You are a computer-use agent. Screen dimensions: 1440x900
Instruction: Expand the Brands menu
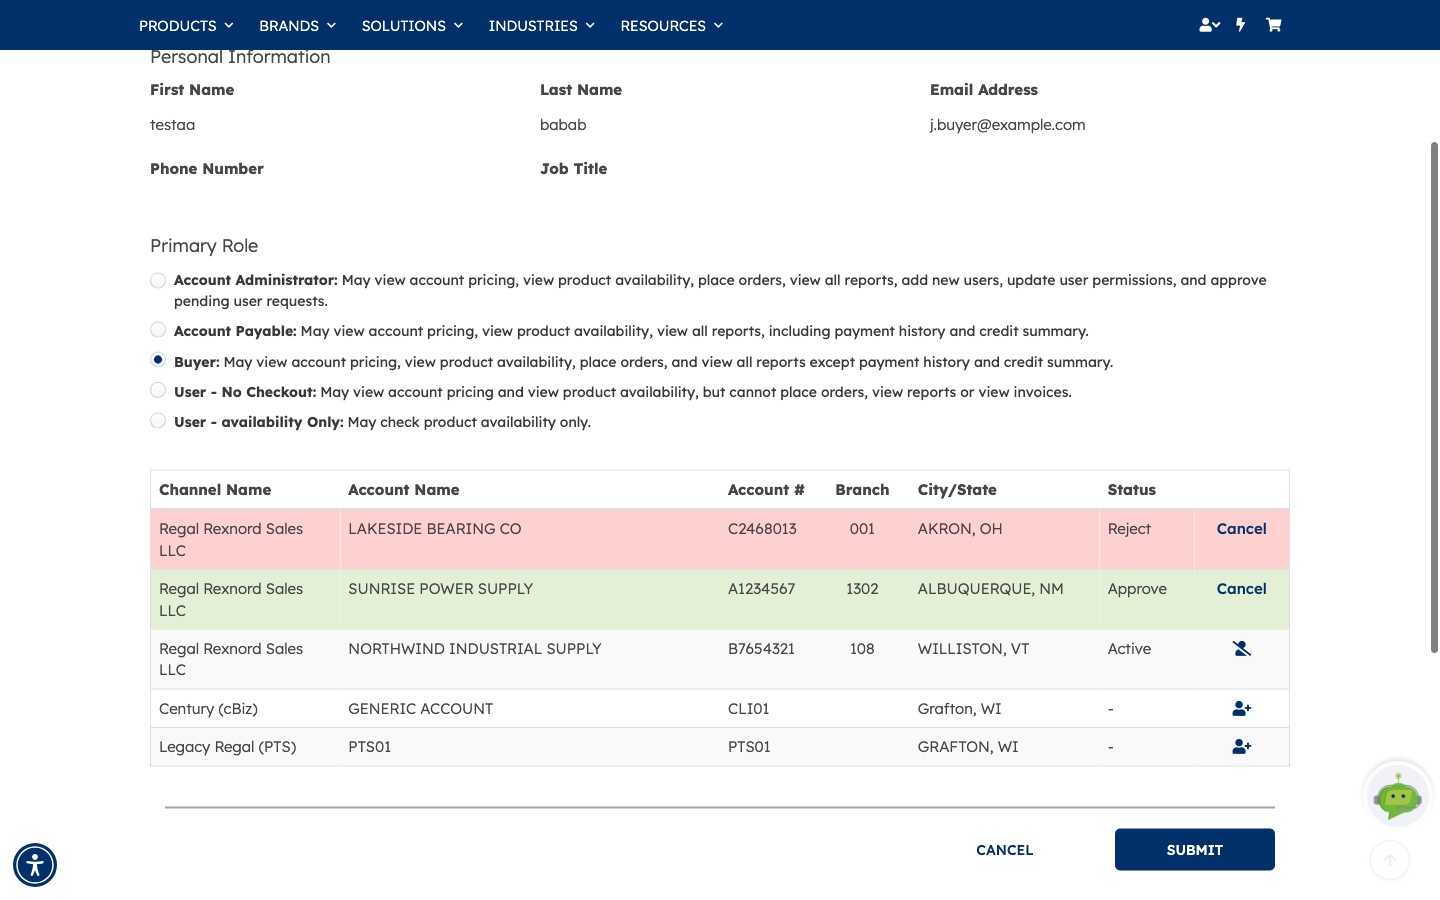[297, 26]
